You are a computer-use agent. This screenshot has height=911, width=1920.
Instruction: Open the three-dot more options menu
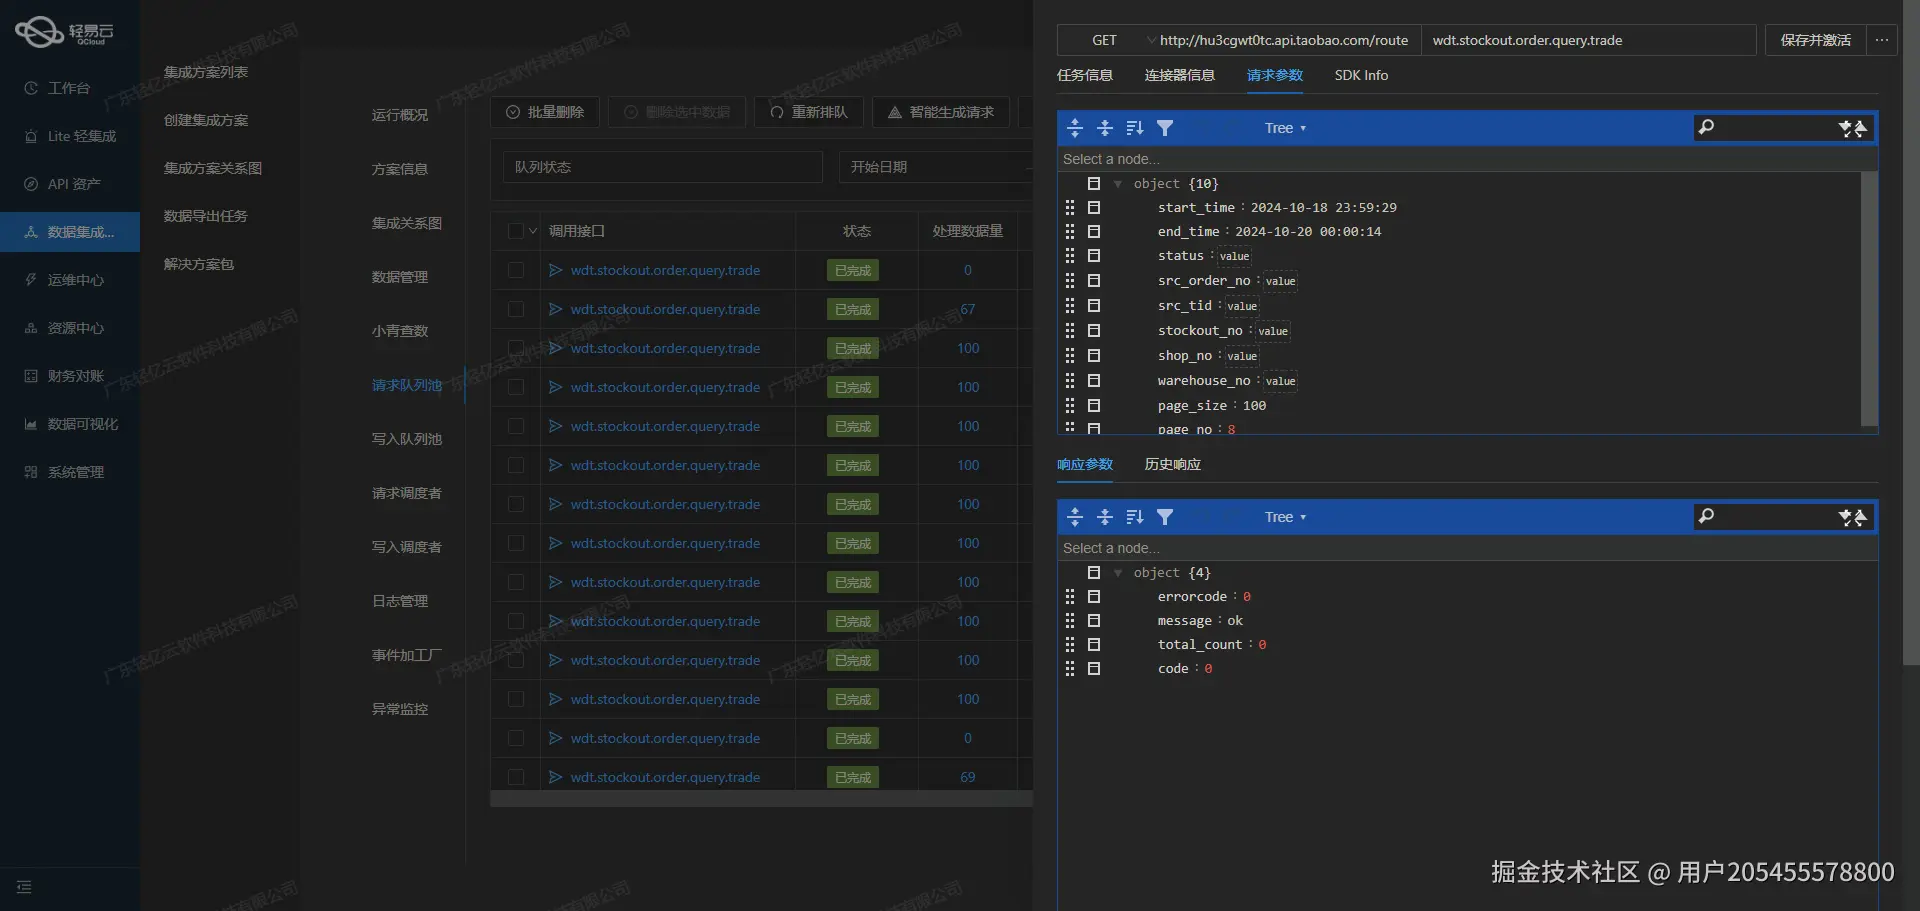[1882, 40]
